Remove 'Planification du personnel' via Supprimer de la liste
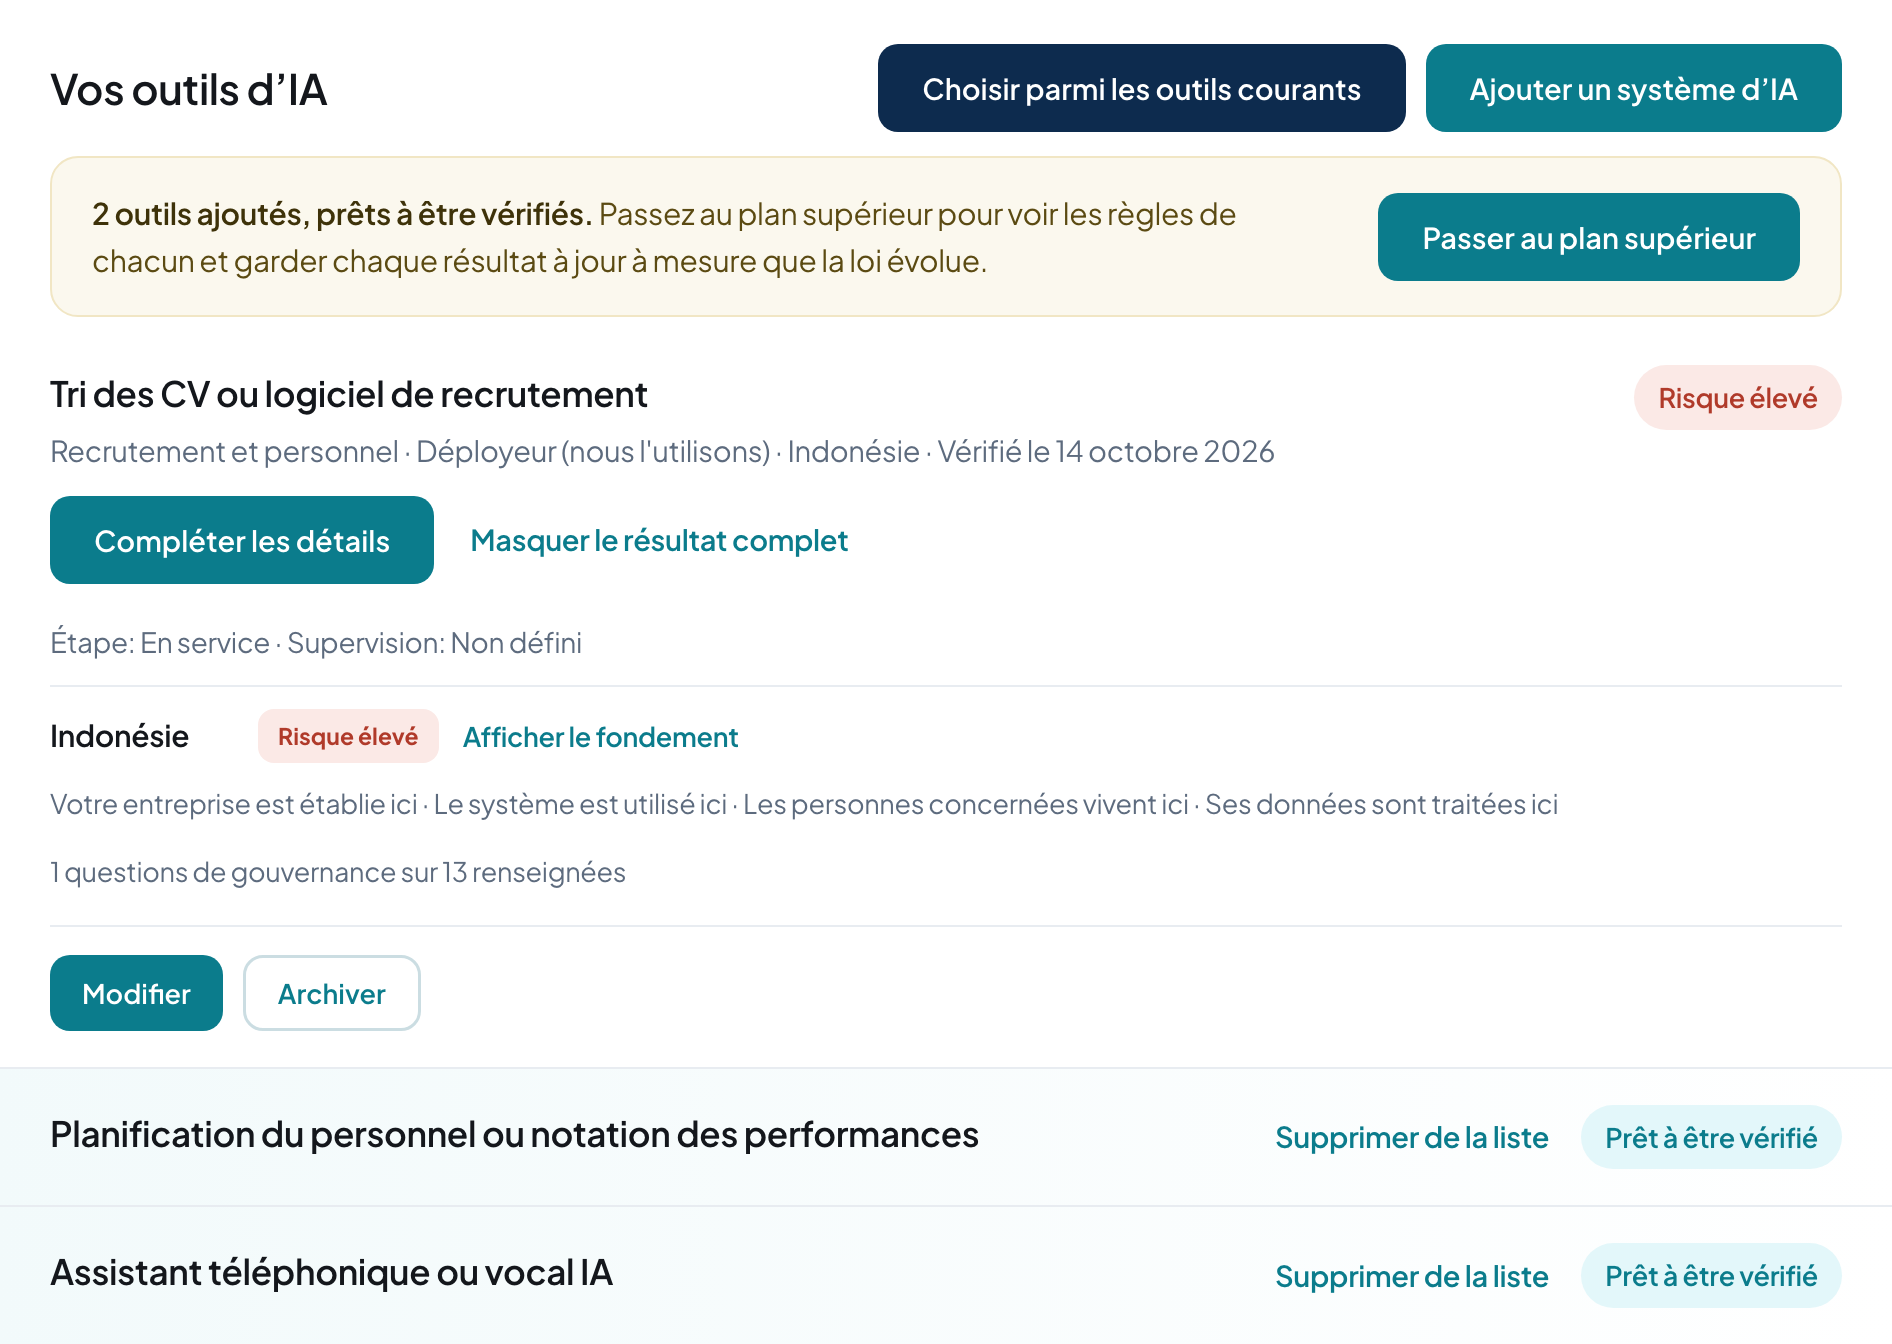This screenshot has width=1892, height=1344. click(1411, 1137)
